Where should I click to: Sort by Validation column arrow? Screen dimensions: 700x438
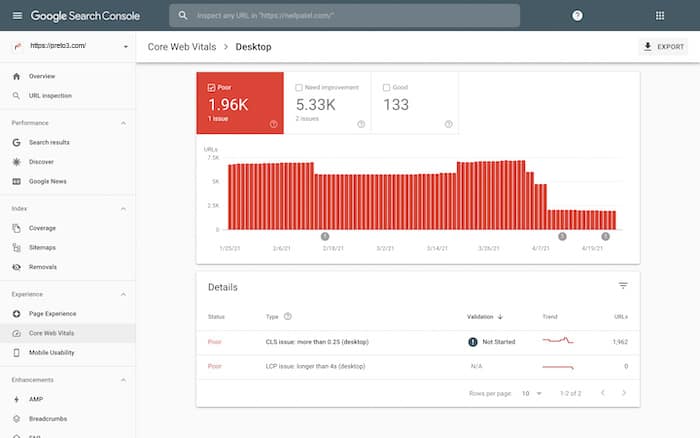point(500,317)
